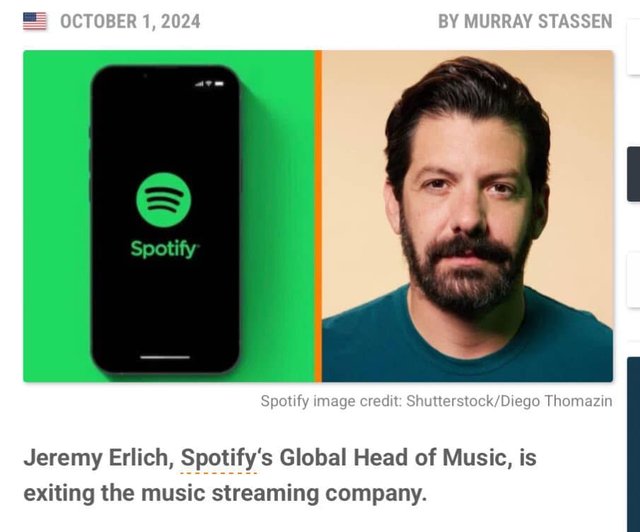The height and width of the screenshot is (532, 640).
Task: Click the Spotify wordmark on the phone screen
Action: click(x=165, y=248)
